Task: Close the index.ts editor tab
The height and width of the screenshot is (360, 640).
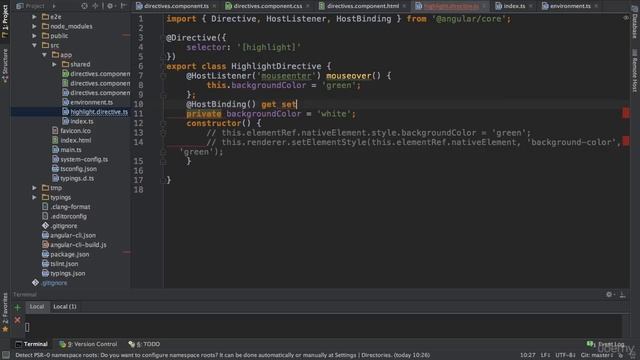Action: (x=531, y=6)
